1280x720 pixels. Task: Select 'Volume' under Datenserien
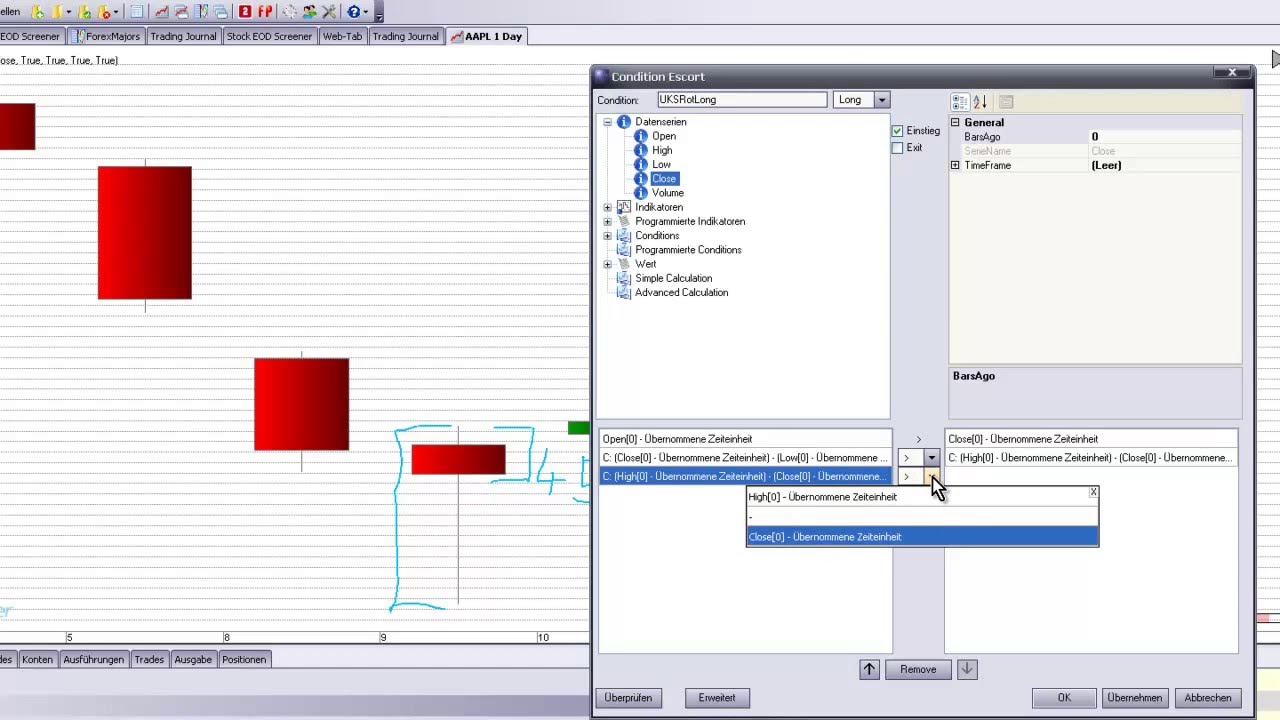coord(668,193)
